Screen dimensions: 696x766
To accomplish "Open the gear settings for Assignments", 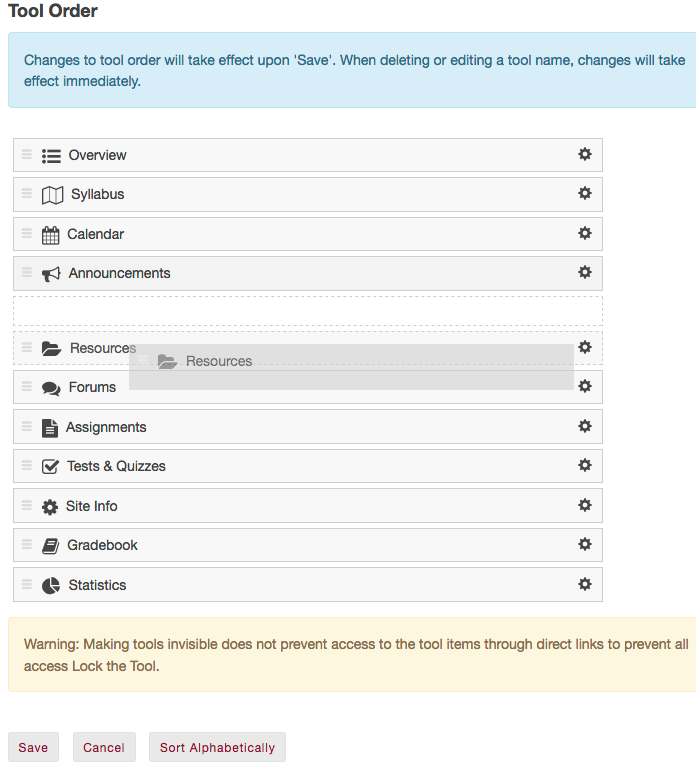I will 585,426.
